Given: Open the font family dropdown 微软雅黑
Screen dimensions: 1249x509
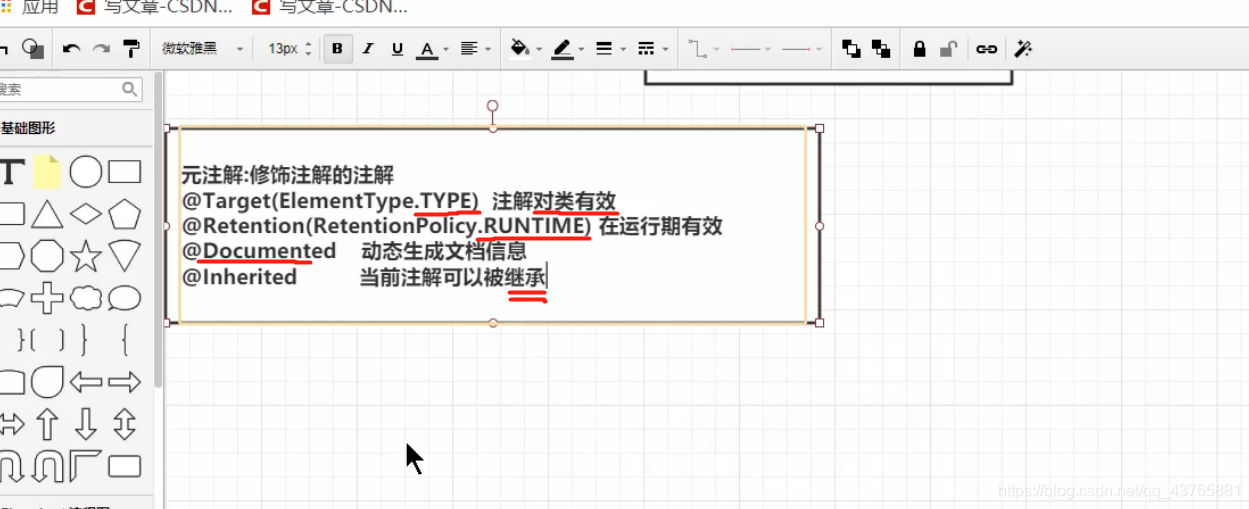Looking at the screenshot, I should tap(203, 49).
